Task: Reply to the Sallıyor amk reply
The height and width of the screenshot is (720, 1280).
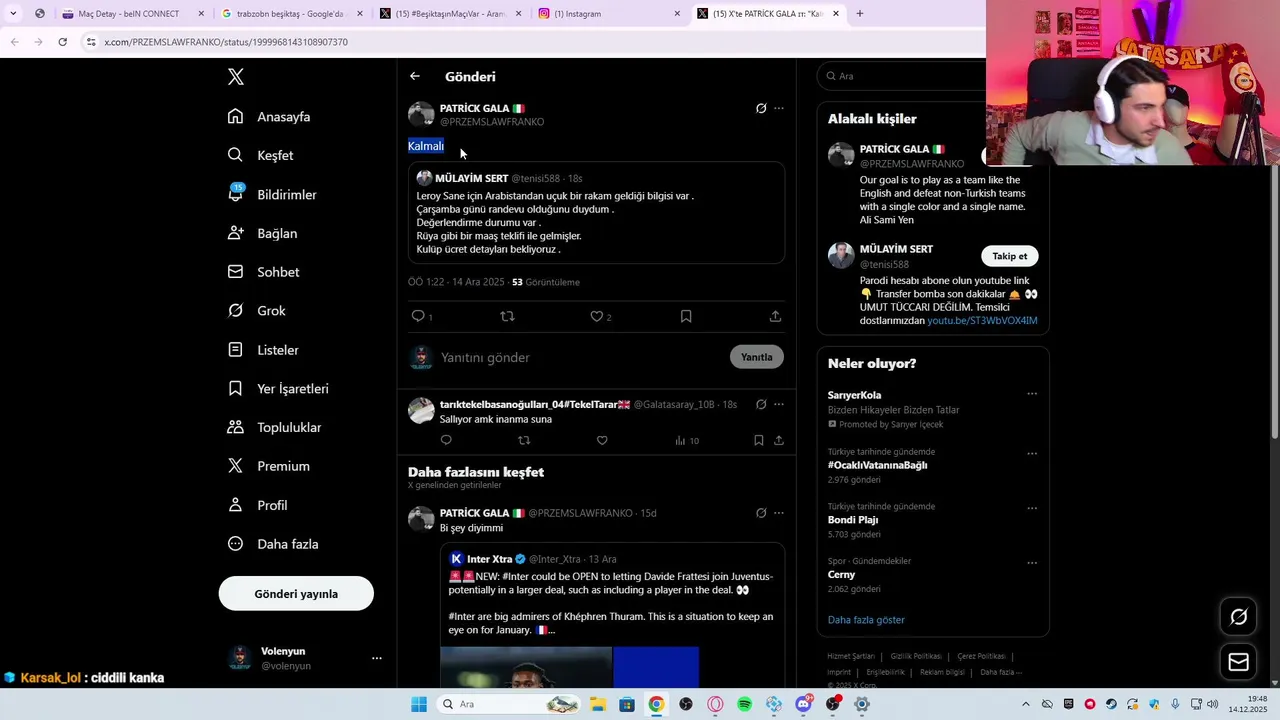Action: pyautogui.click(x=446, y=440)
